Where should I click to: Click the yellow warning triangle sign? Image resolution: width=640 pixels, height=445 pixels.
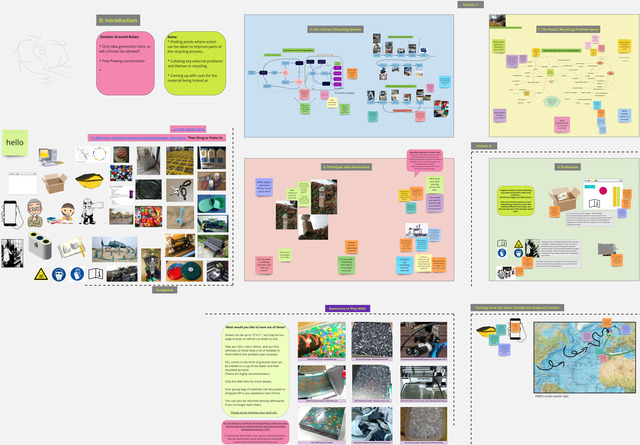click(x=41, y=273)
